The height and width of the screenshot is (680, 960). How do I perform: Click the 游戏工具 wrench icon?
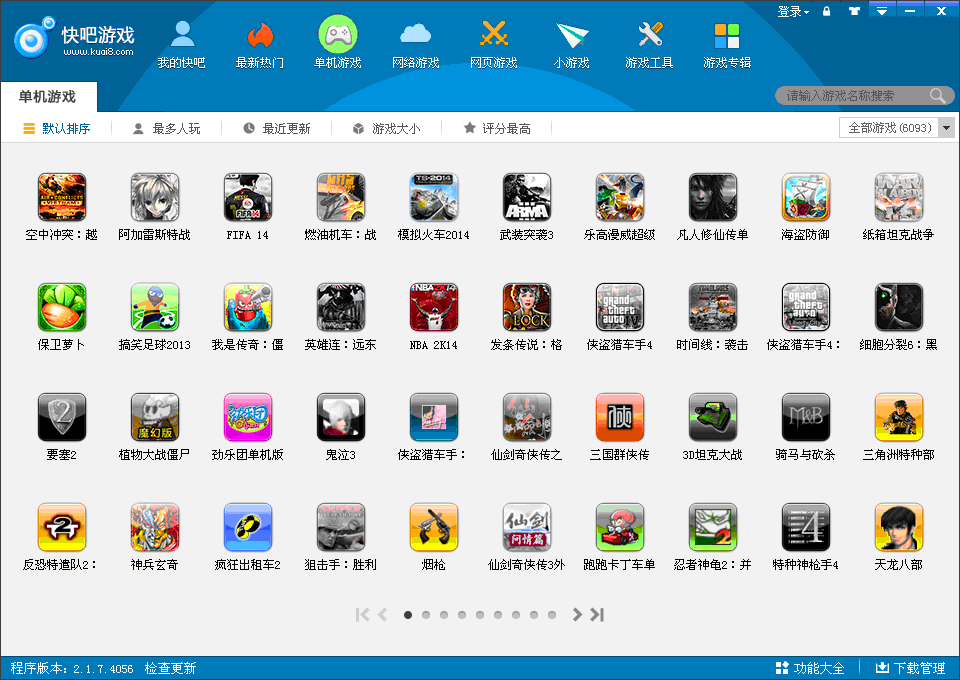649,36
